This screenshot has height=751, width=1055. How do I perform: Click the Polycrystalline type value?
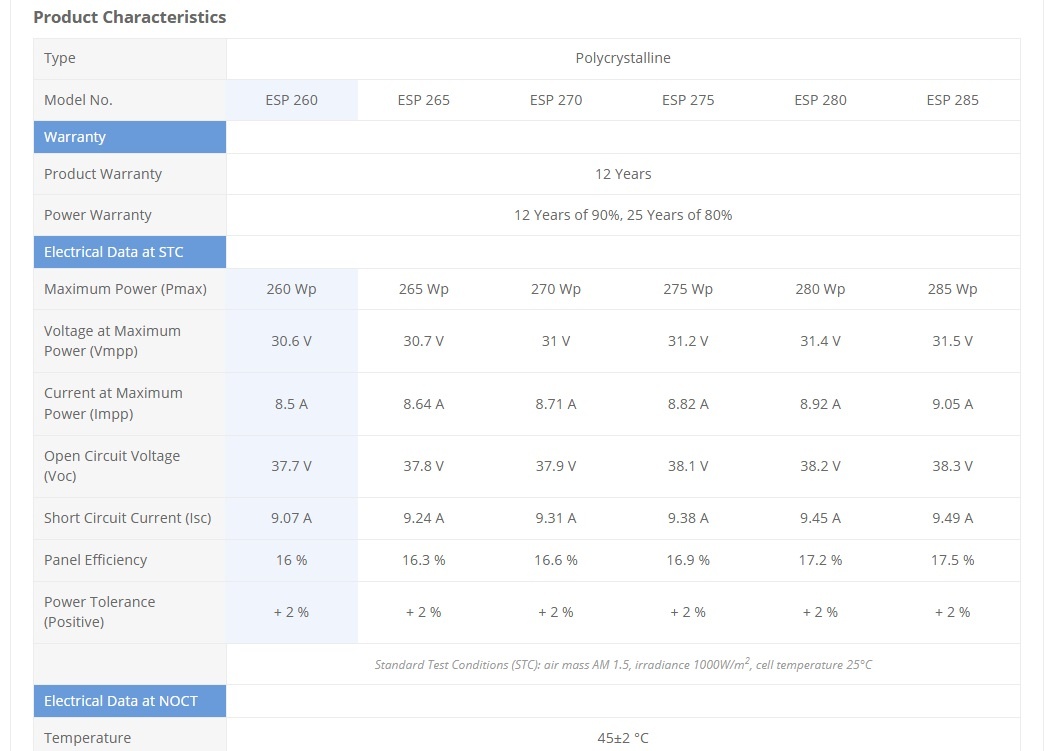click(623, 58)
